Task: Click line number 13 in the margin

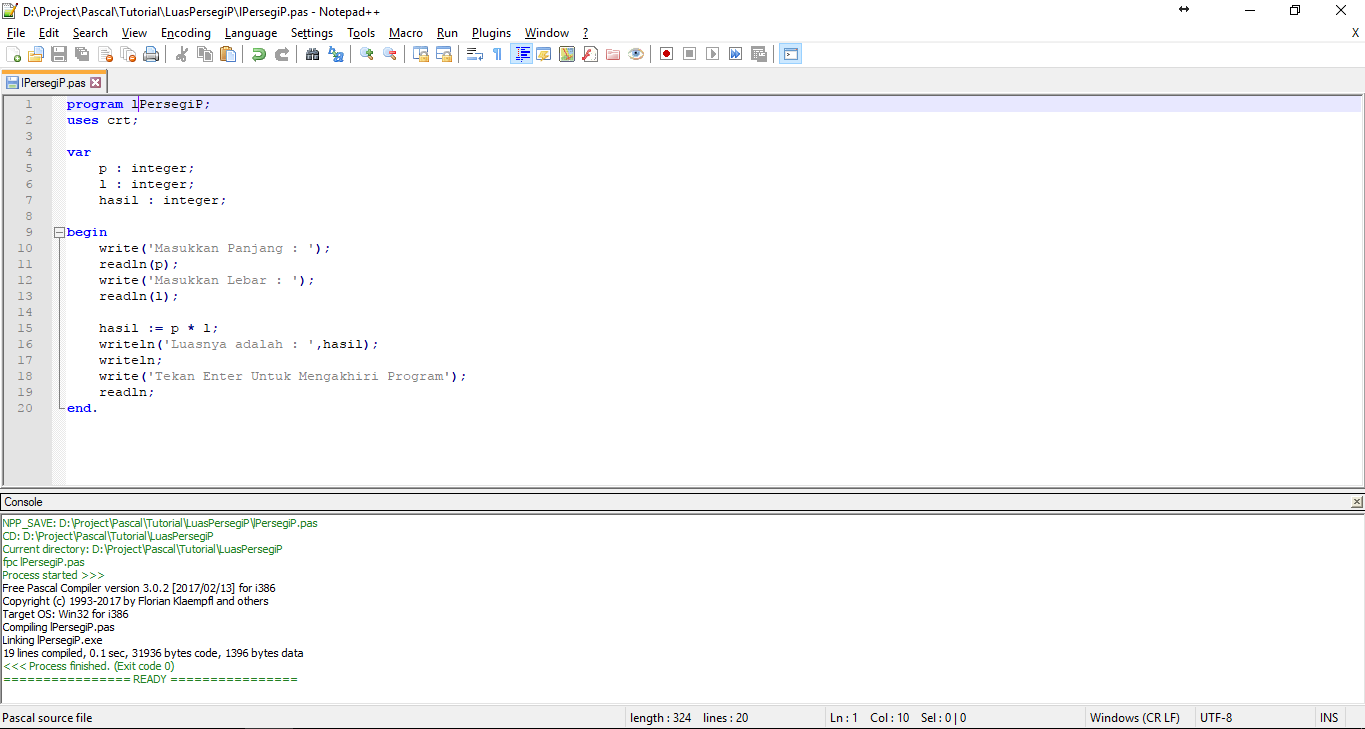Action: 26,296
